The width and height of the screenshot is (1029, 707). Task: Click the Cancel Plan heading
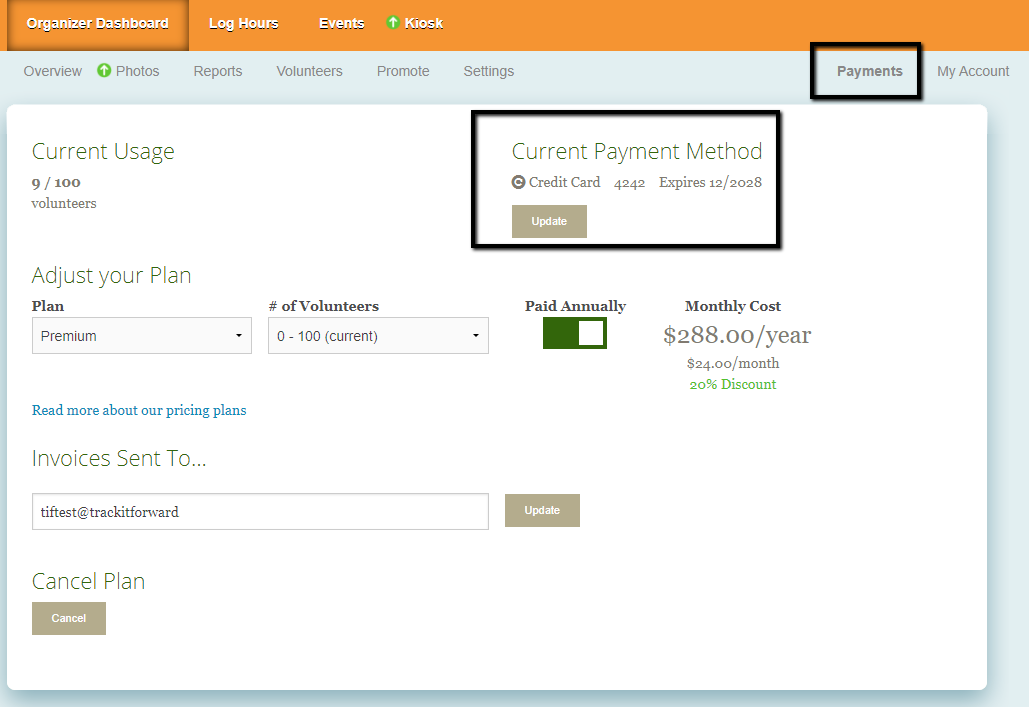(89, 581)
